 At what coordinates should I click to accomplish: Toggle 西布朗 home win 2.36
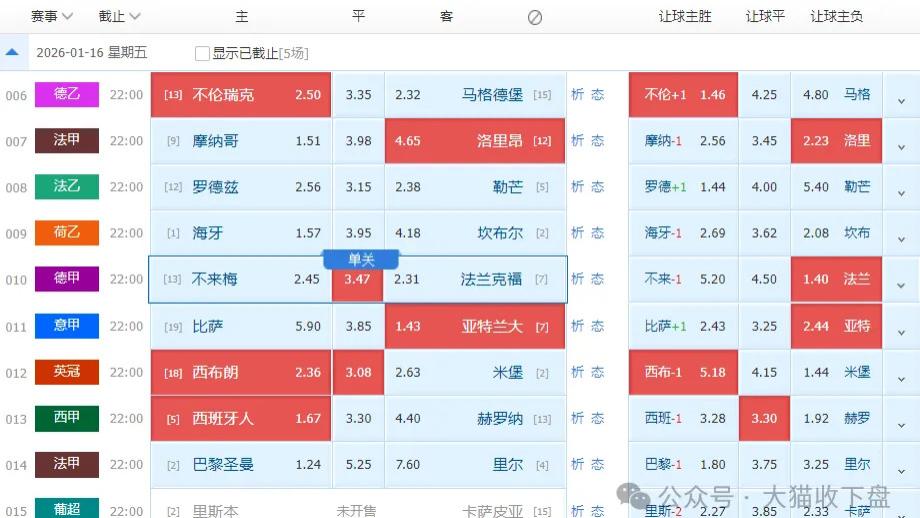pyautogui.click(x=241, y=373)
